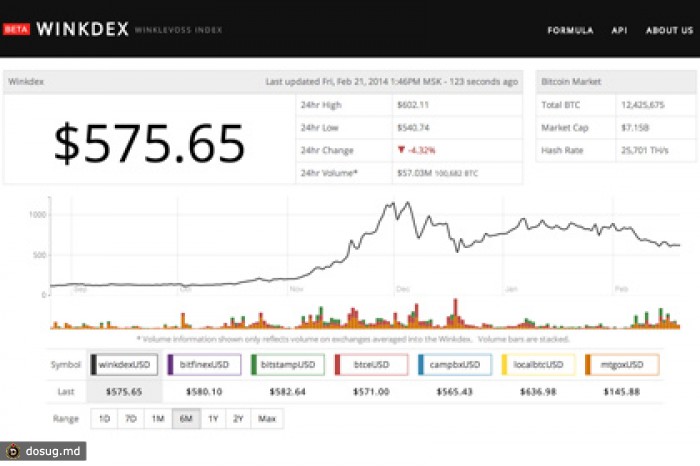
Task: Click the campbxUSD last price $565.43
Action: pyautogui.click(x=454, y=392)
